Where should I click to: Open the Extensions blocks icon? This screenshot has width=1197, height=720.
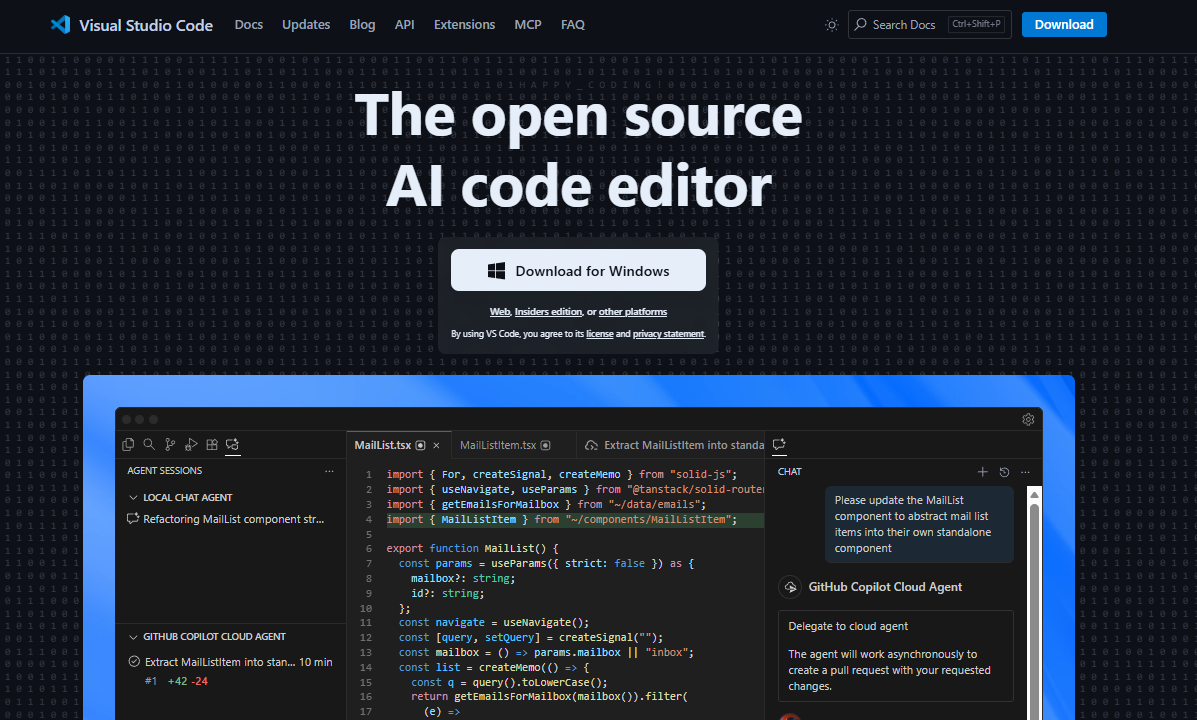[x=212, y=444]
